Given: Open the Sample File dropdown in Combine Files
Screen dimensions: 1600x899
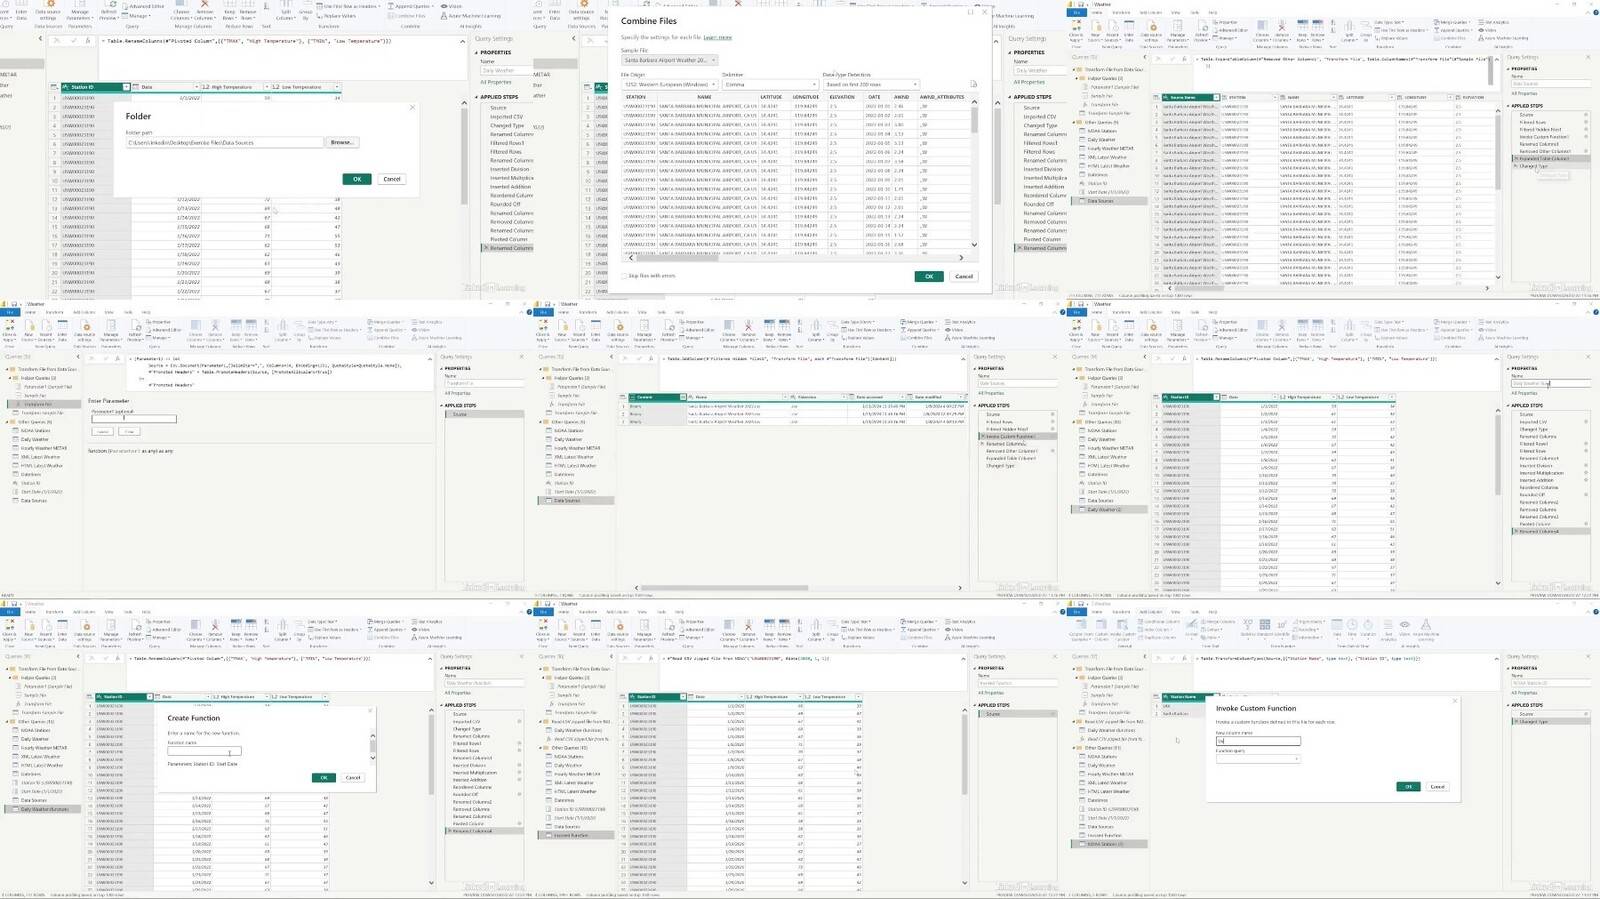Looking at the screenshot, I should [x=669, y=60].
